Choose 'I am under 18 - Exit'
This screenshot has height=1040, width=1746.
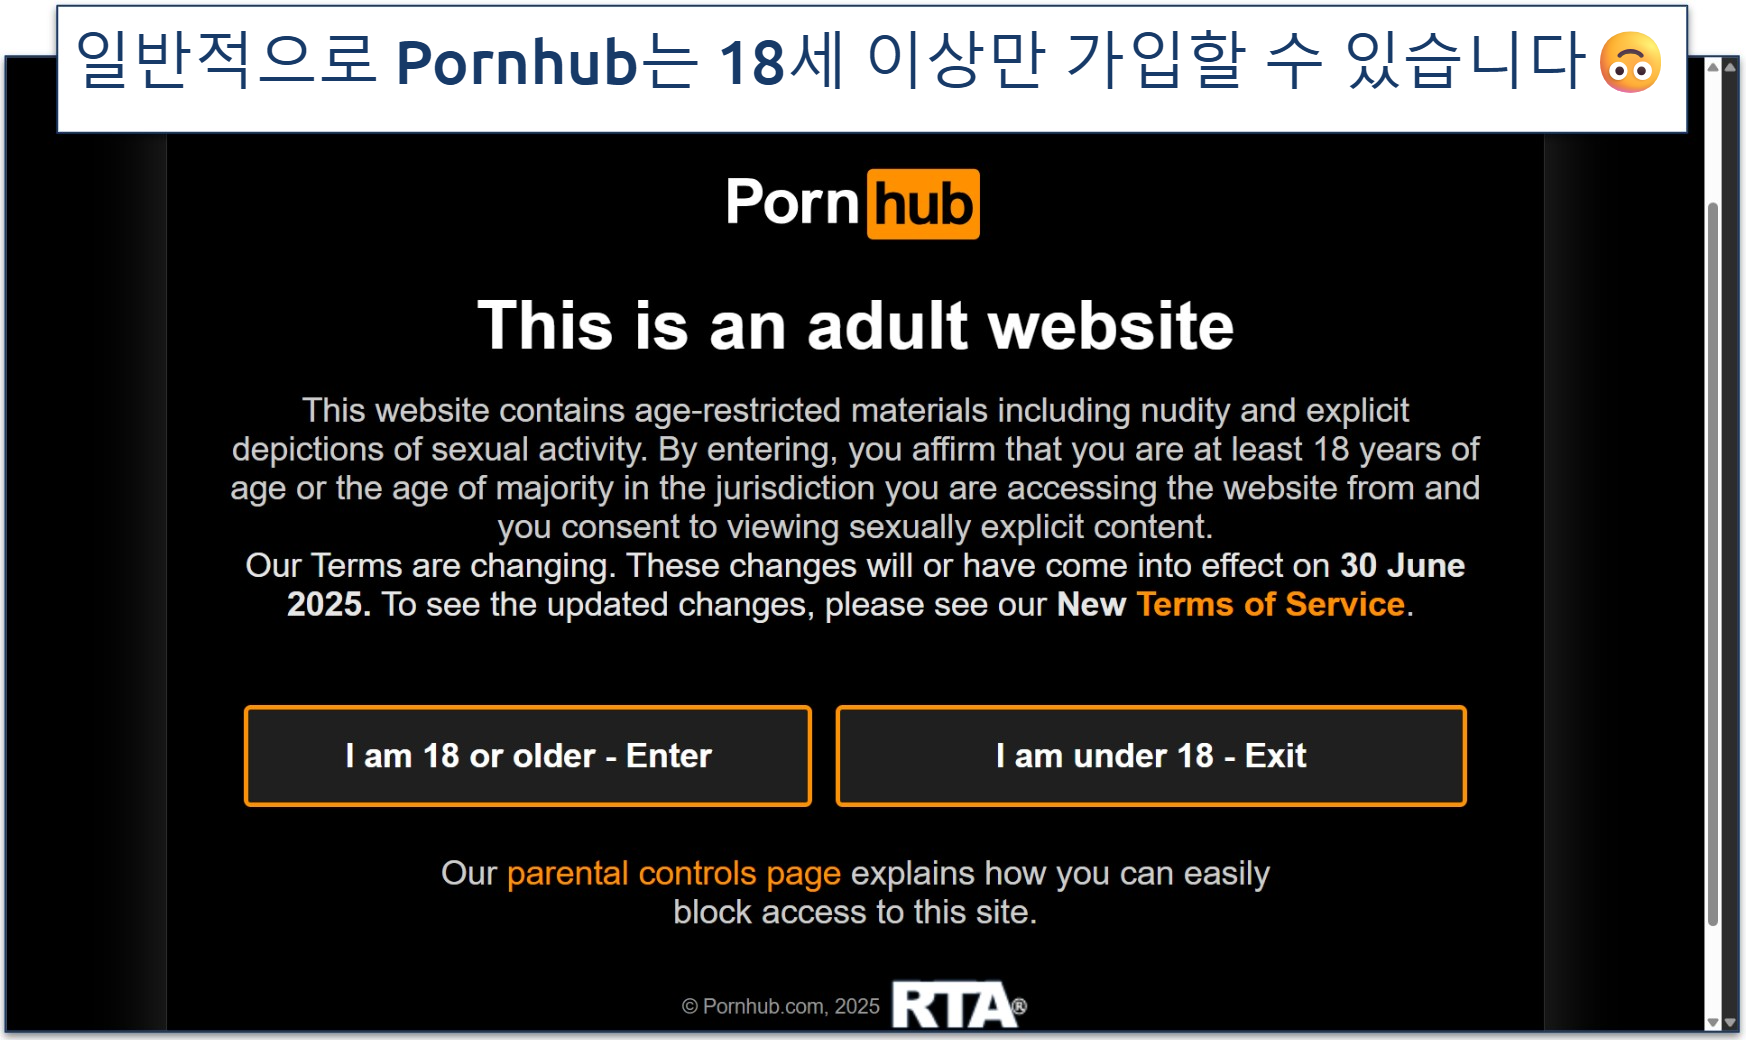point(1151,756)
